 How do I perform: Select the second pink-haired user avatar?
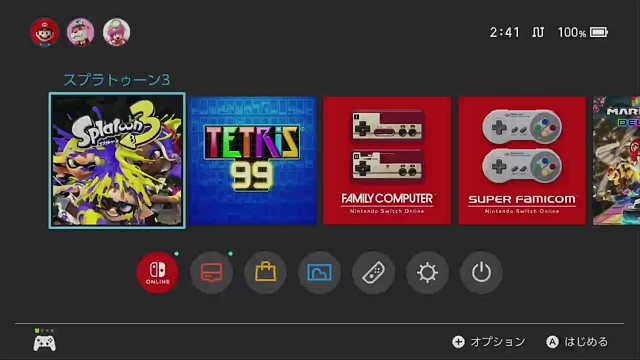80,32
